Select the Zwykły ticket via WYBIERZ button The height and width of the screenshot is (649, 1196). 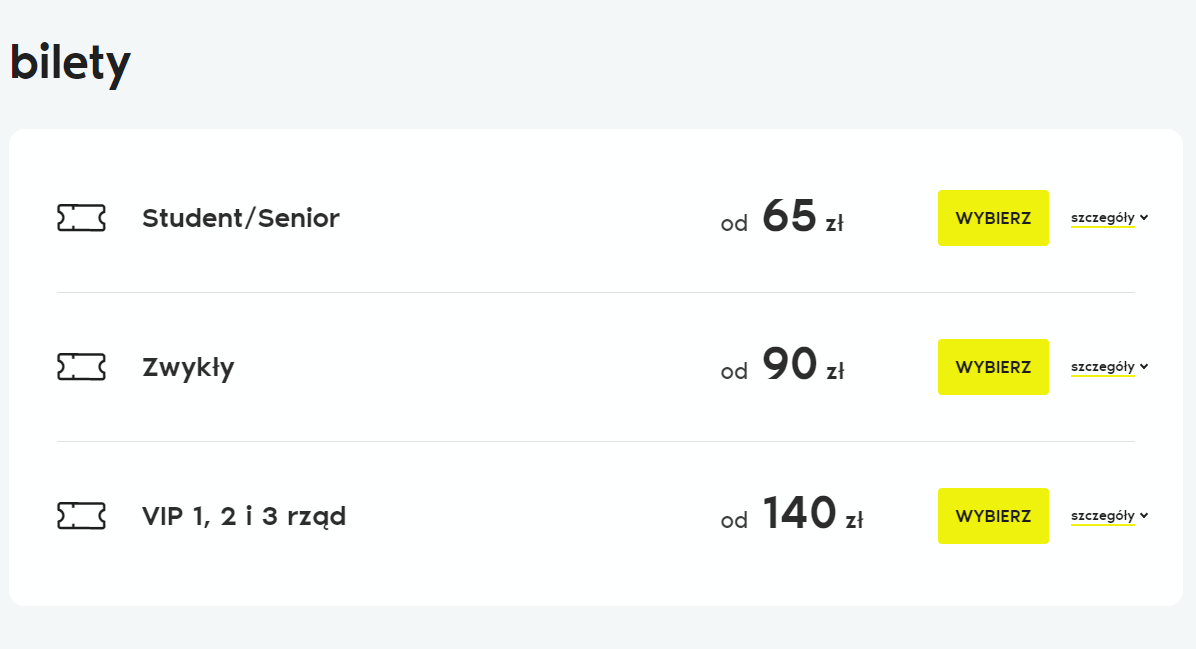(993, 367)
